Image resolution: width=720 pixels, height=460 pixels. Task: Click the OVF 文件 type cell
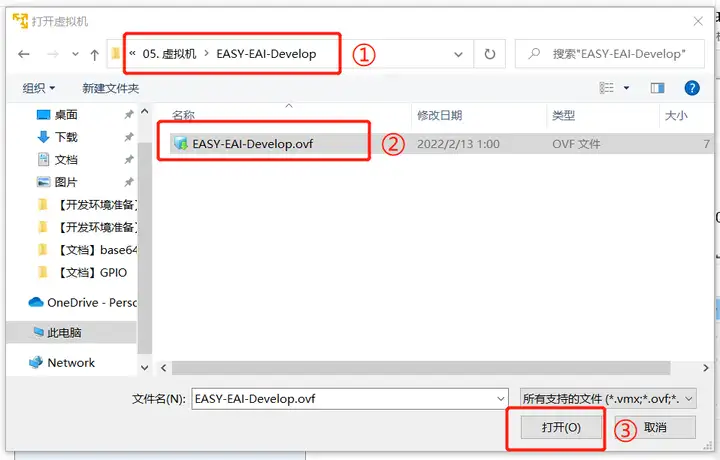(x=576, y=144)
